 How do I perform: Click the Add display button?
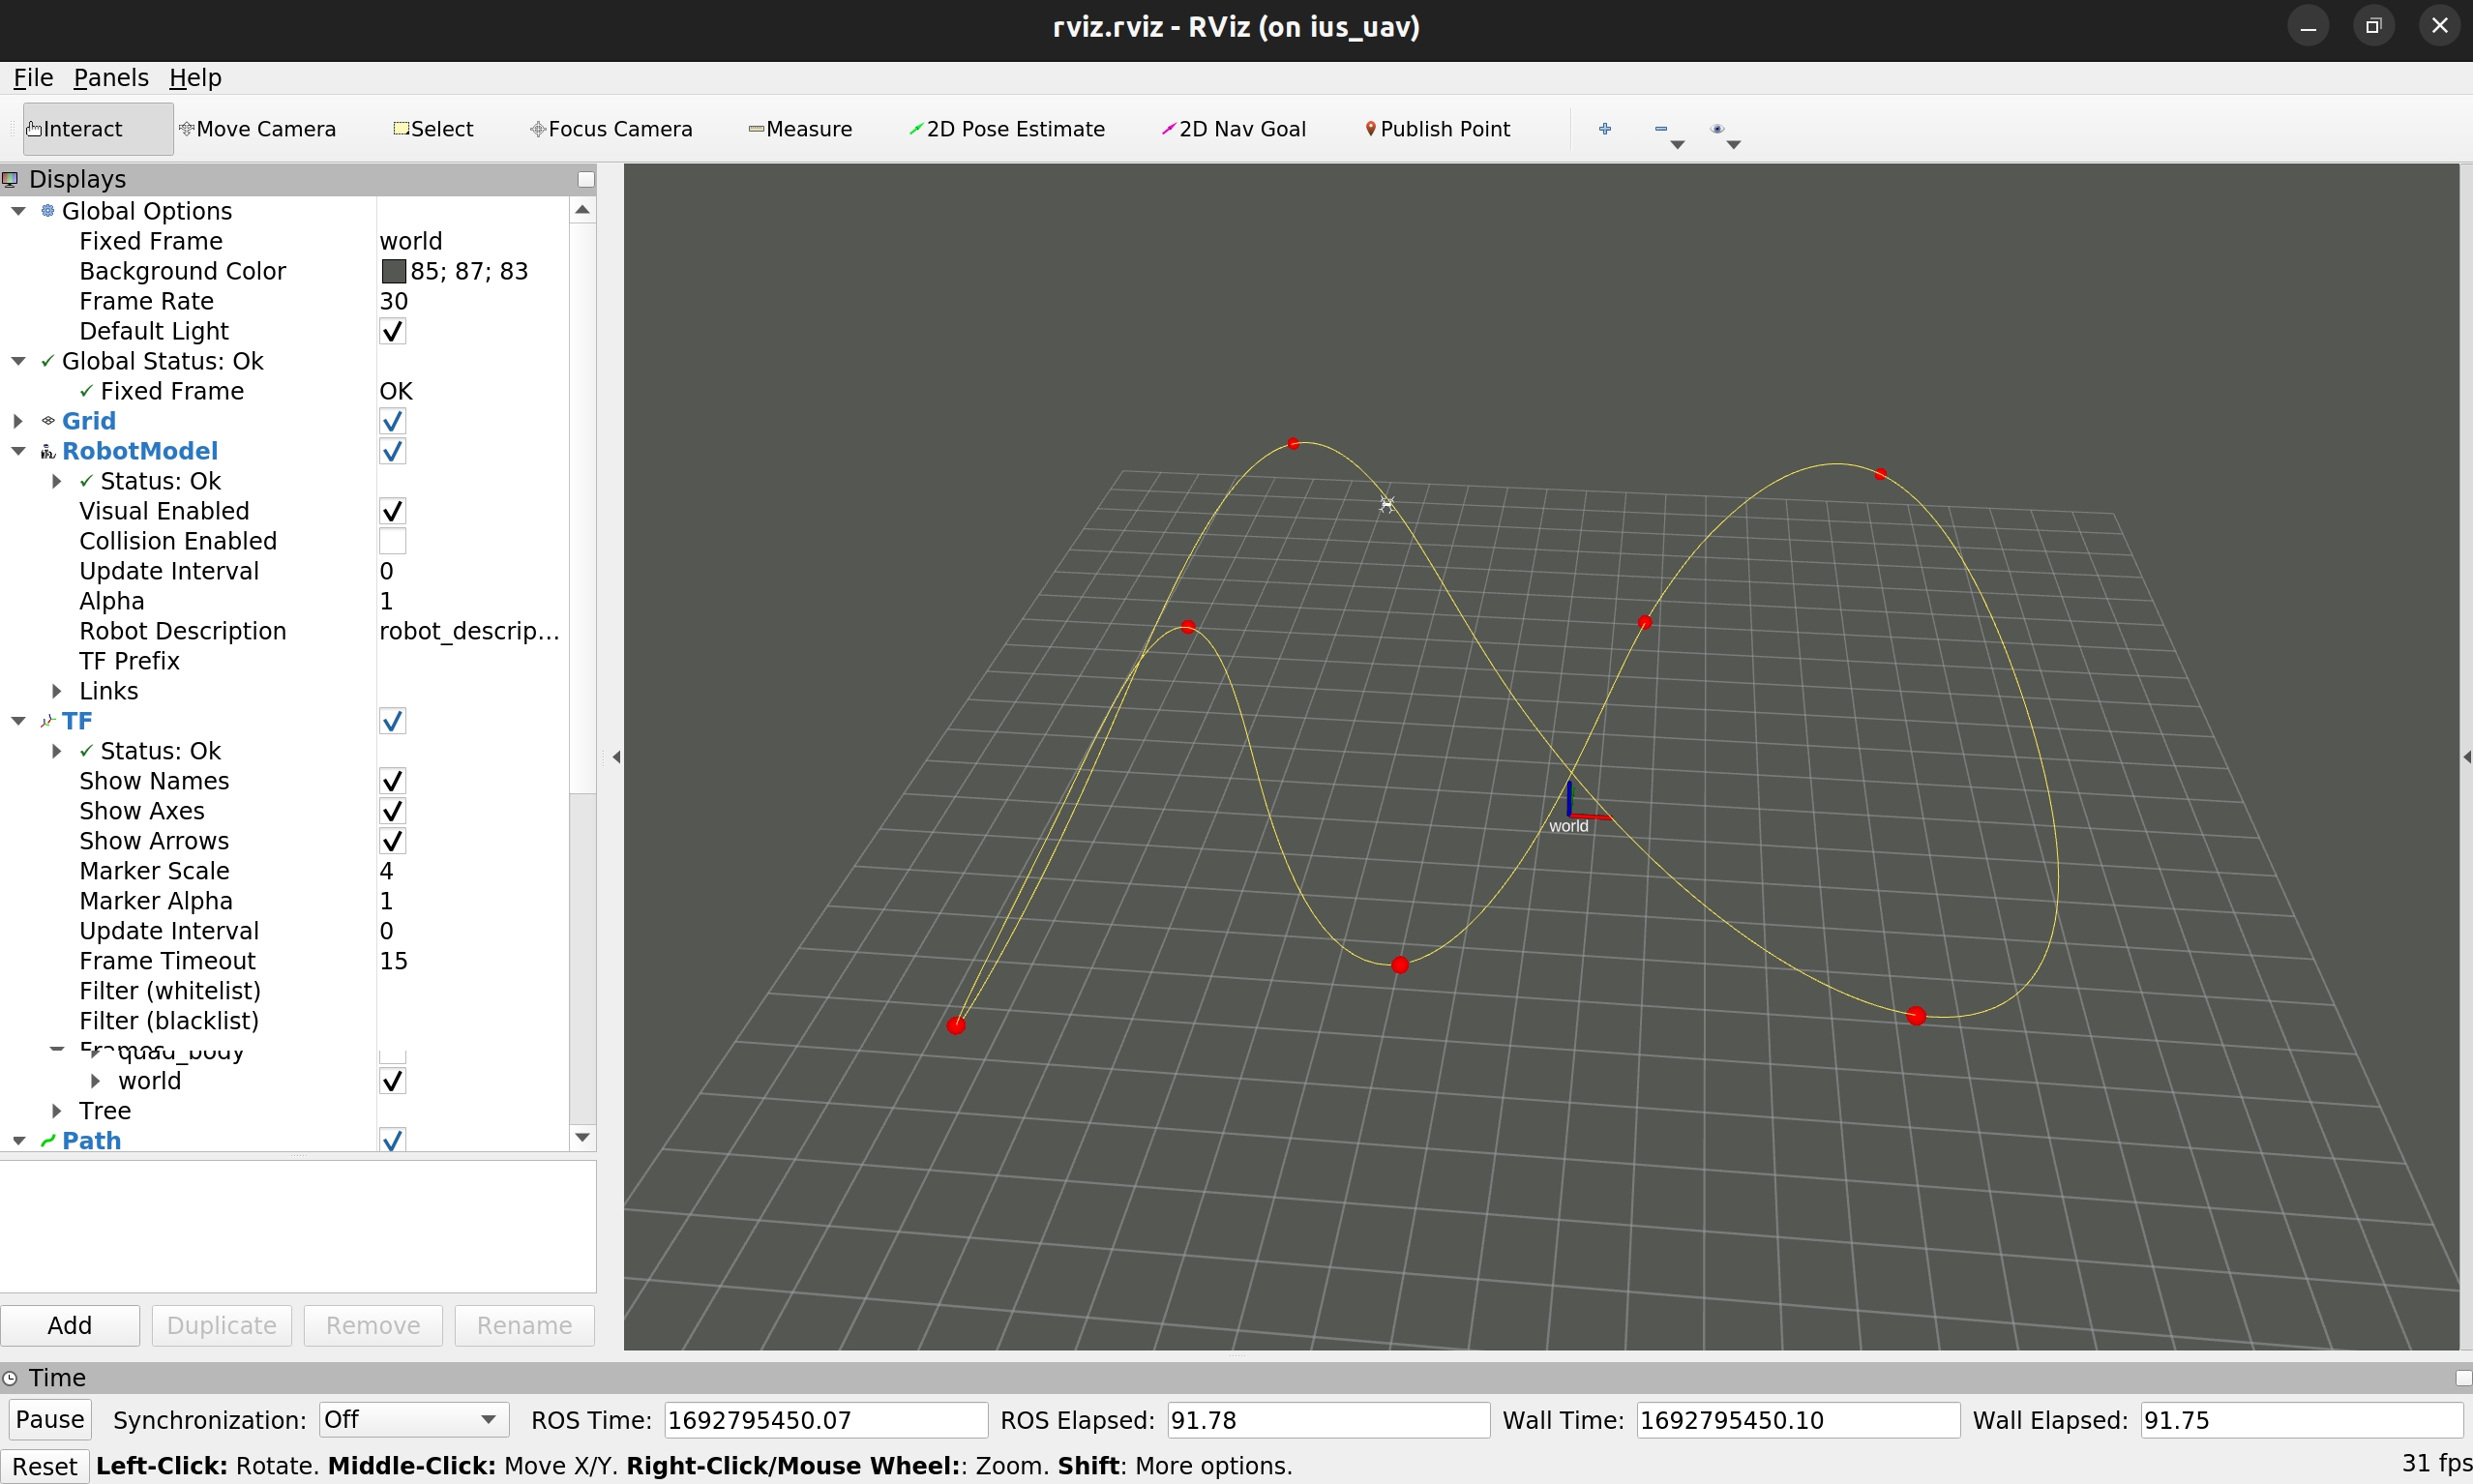pyautogui.click(x=70, y=1325)
